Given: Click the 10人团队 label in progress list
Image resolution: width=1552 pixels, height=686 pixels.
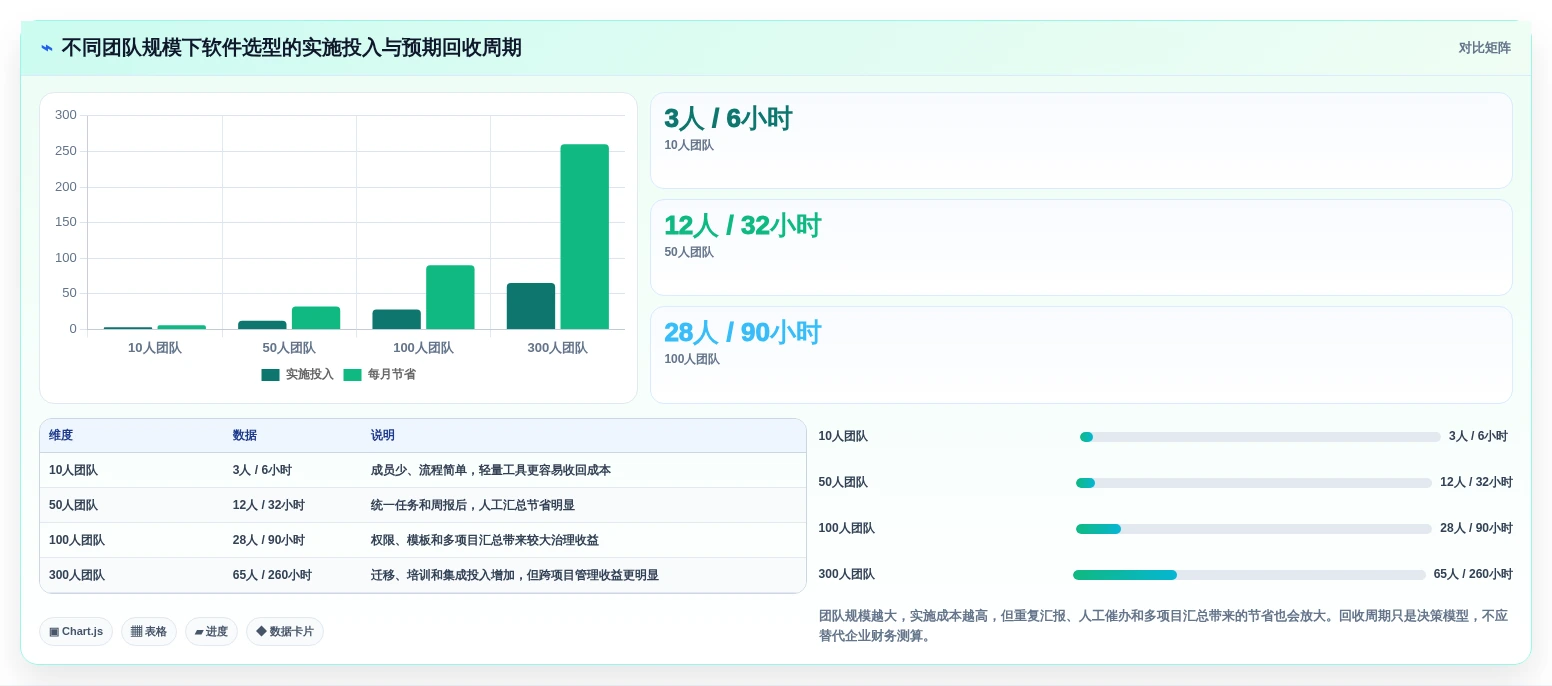Looking at the screenshot, I should click(x=843, y=436).
